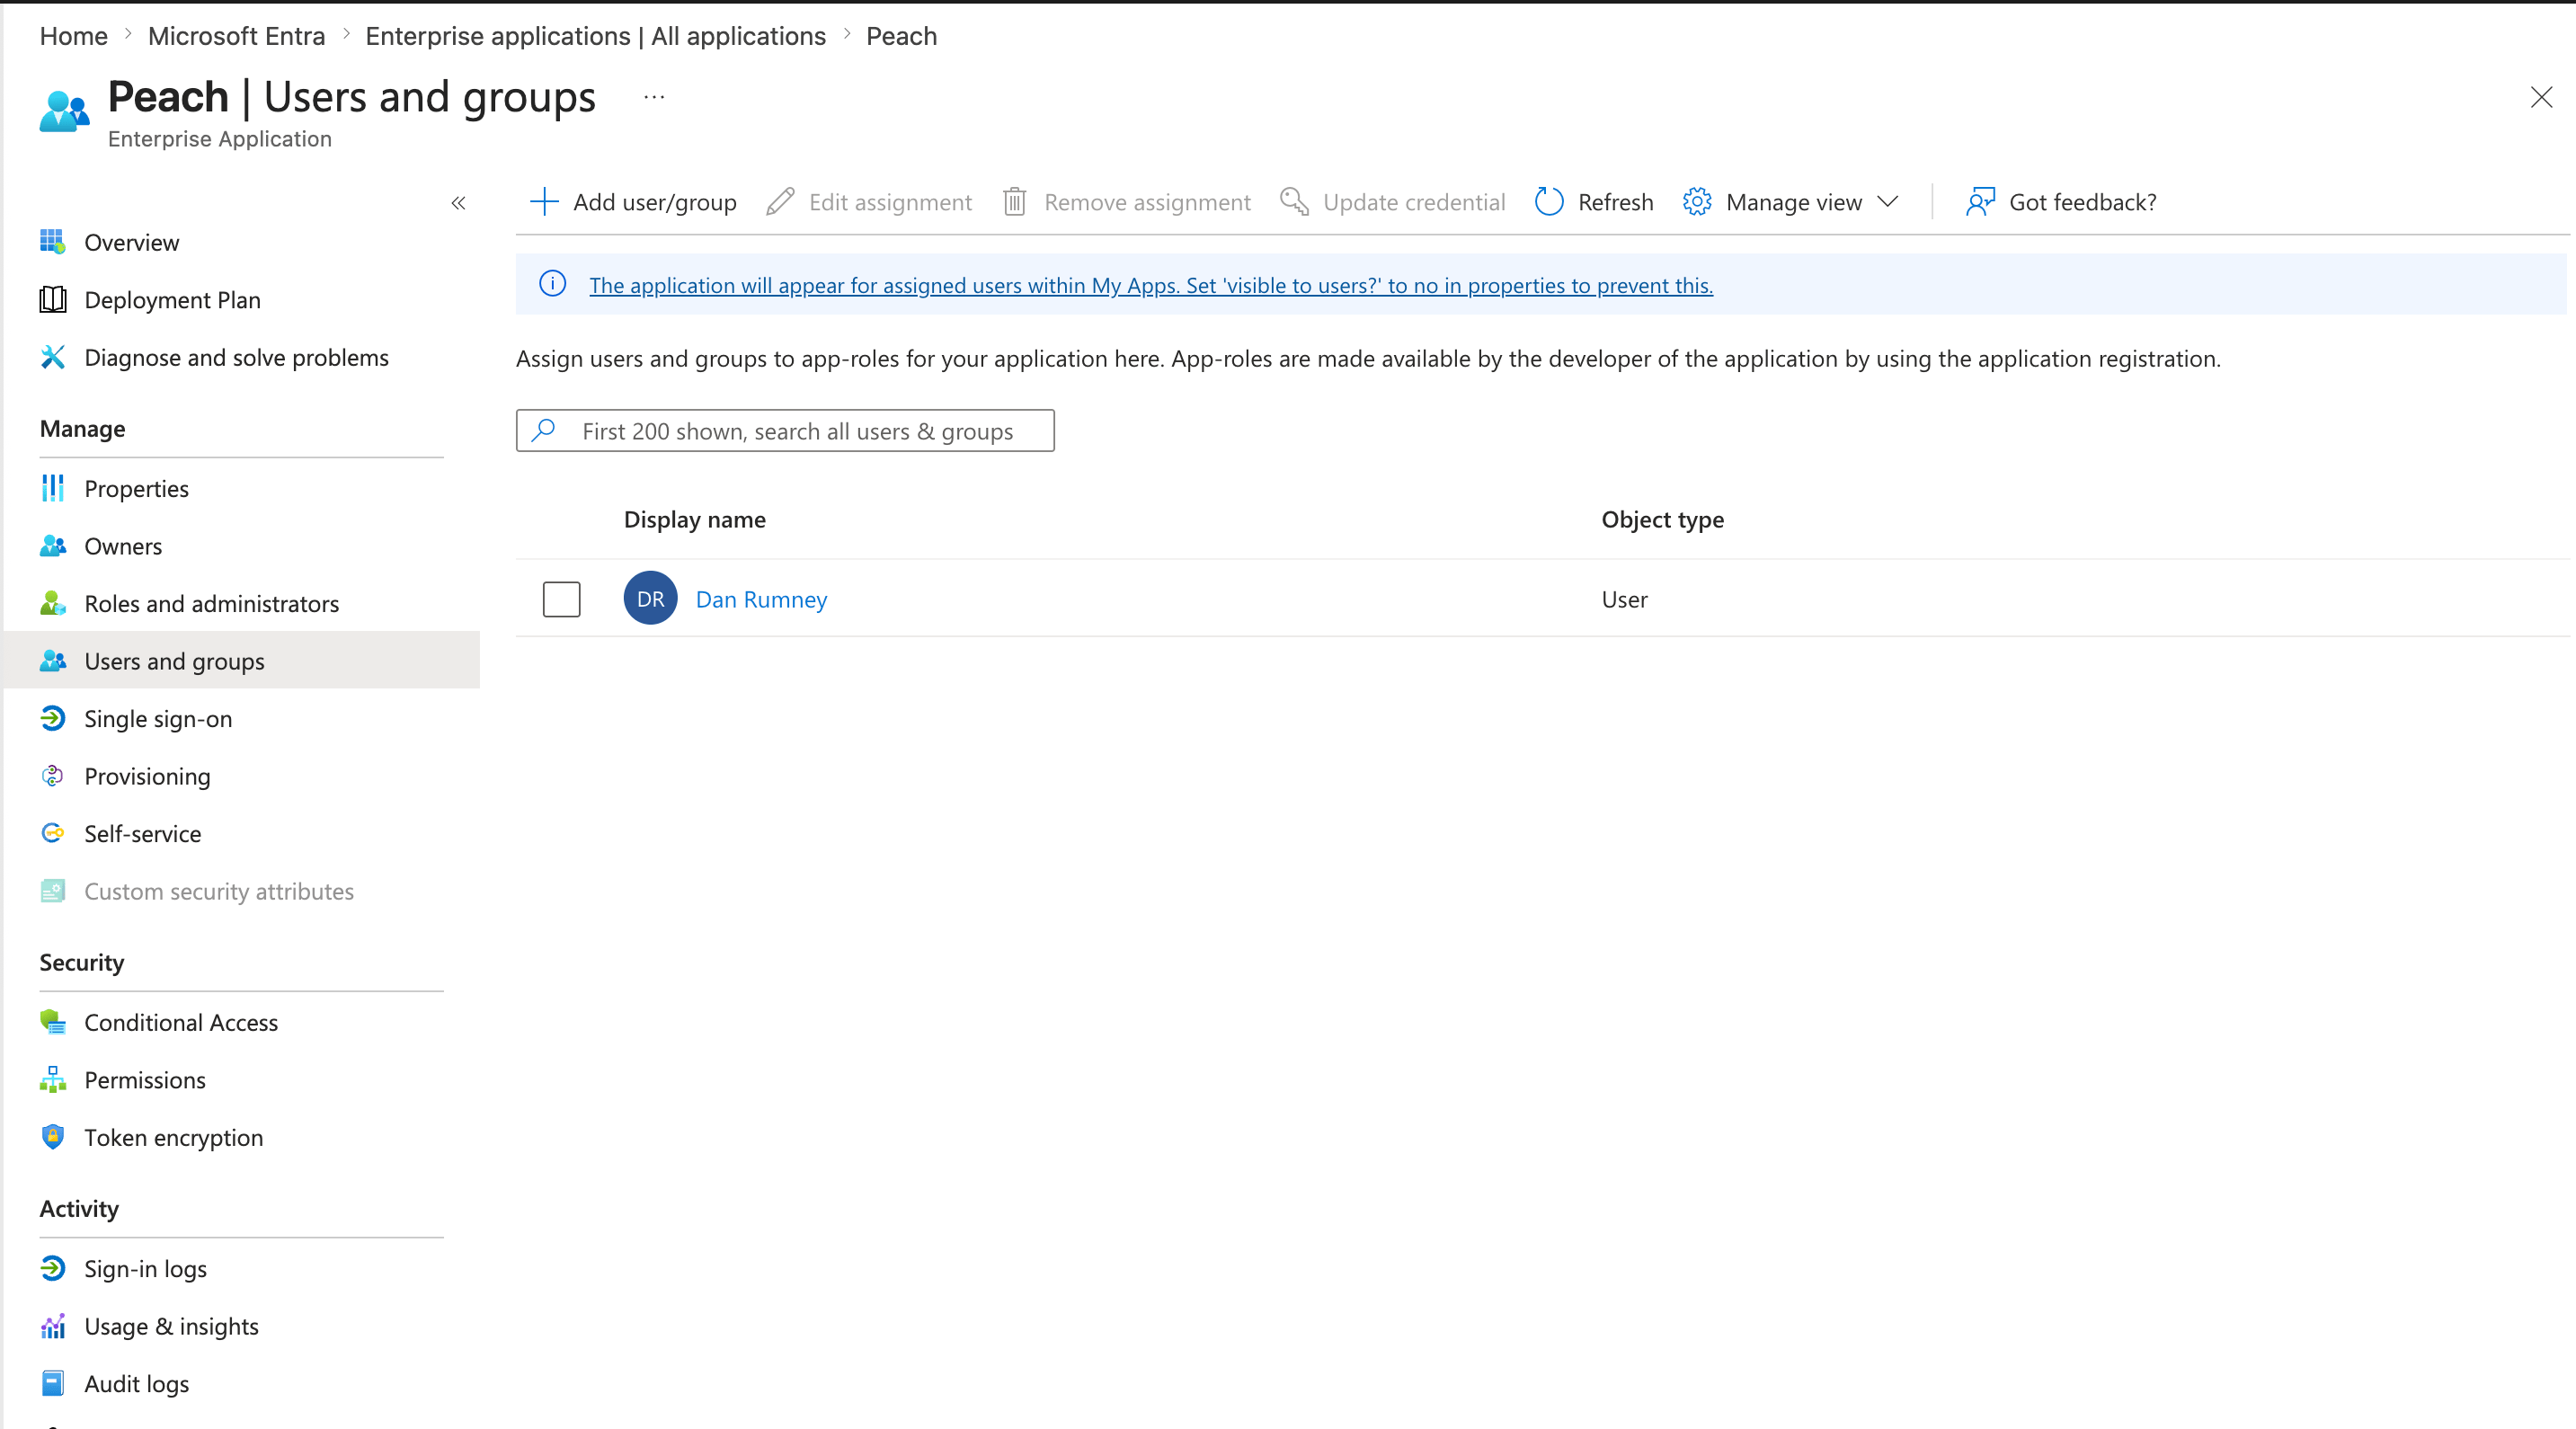
Task: Click the Sign-in logs icon
Action: click(x=53, y=1268)
